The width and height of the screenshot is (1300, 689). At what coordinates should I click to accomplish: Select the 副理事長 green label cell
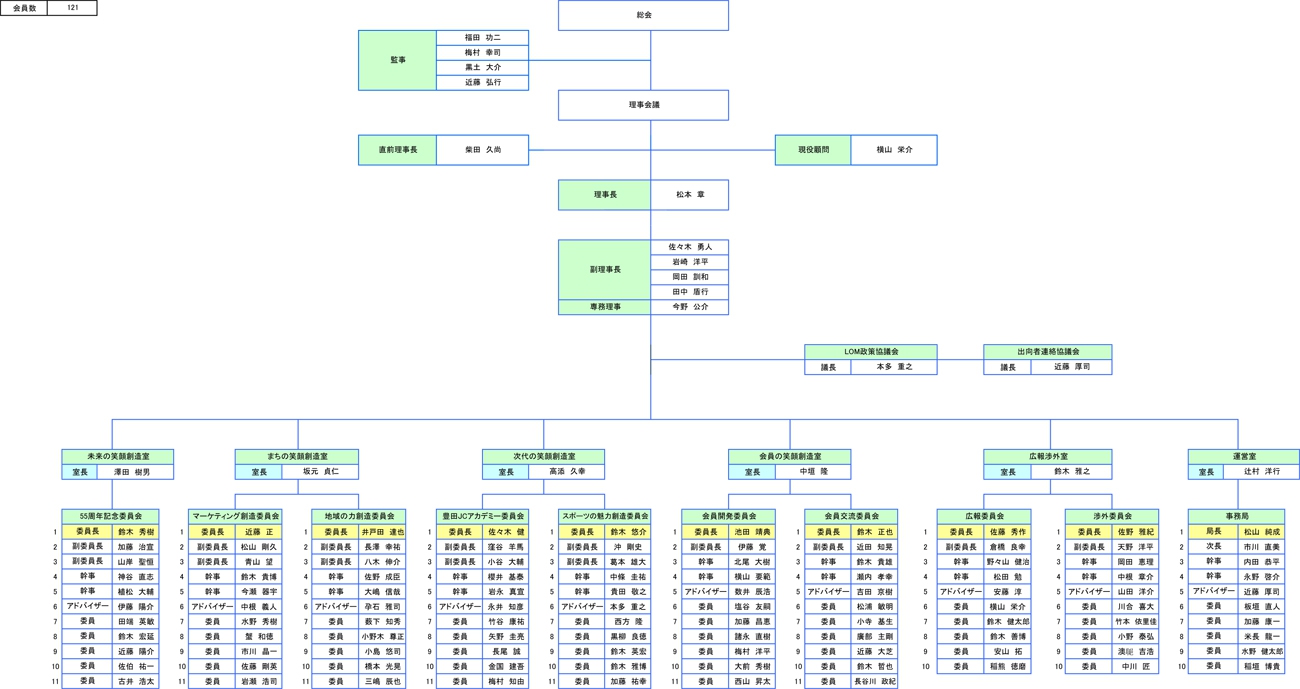pyautogui.click(x=604, y=270)
